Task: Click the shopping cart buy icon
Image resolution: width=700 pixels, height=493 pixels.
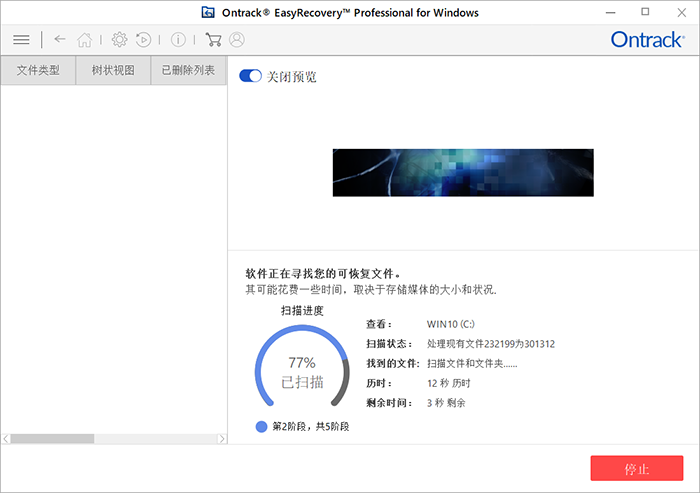Action: tap(213, 40)
